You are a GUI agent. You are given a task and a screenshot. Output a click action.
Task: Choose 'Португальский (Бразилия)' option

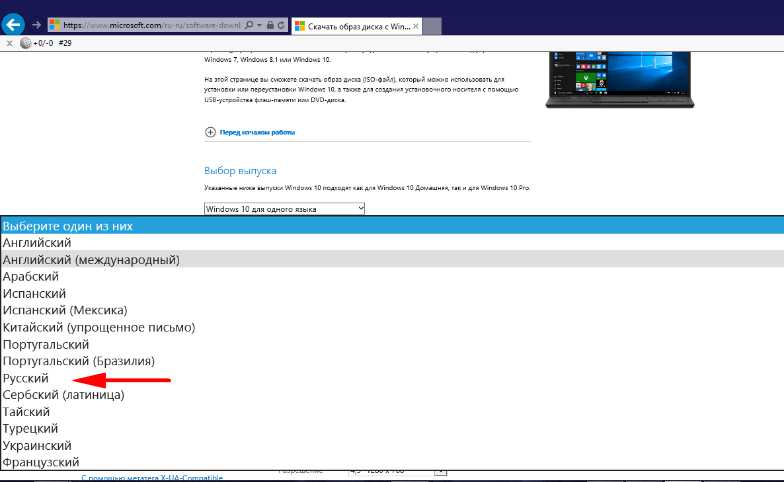(392, 361)
